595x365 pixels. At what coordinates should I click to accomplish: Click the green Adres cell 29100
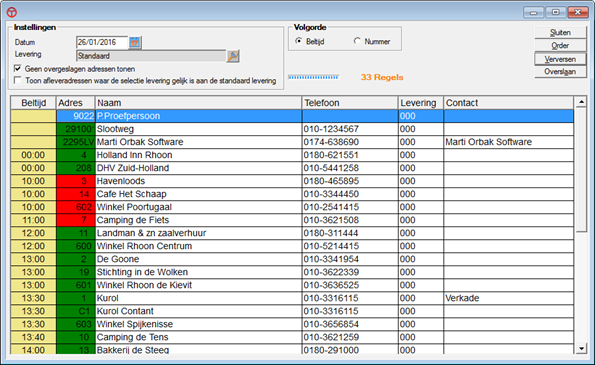pos(75,129)
